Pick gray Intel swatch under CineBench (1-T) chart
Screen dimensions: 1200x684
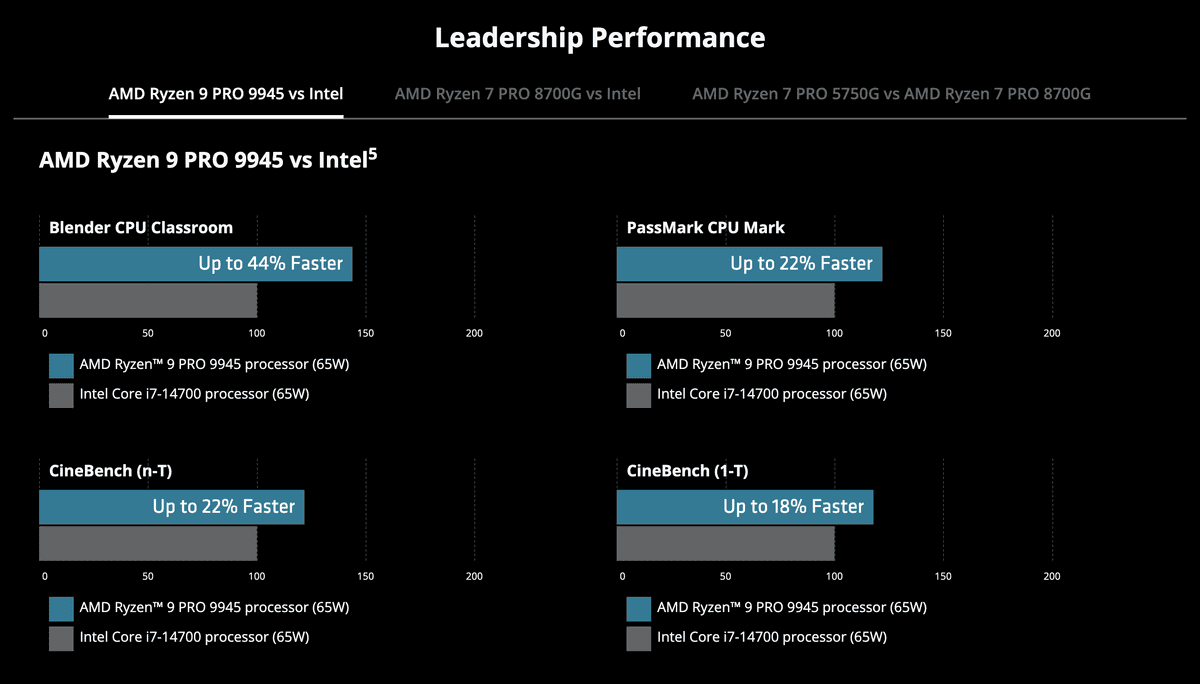tap(639, 638)
